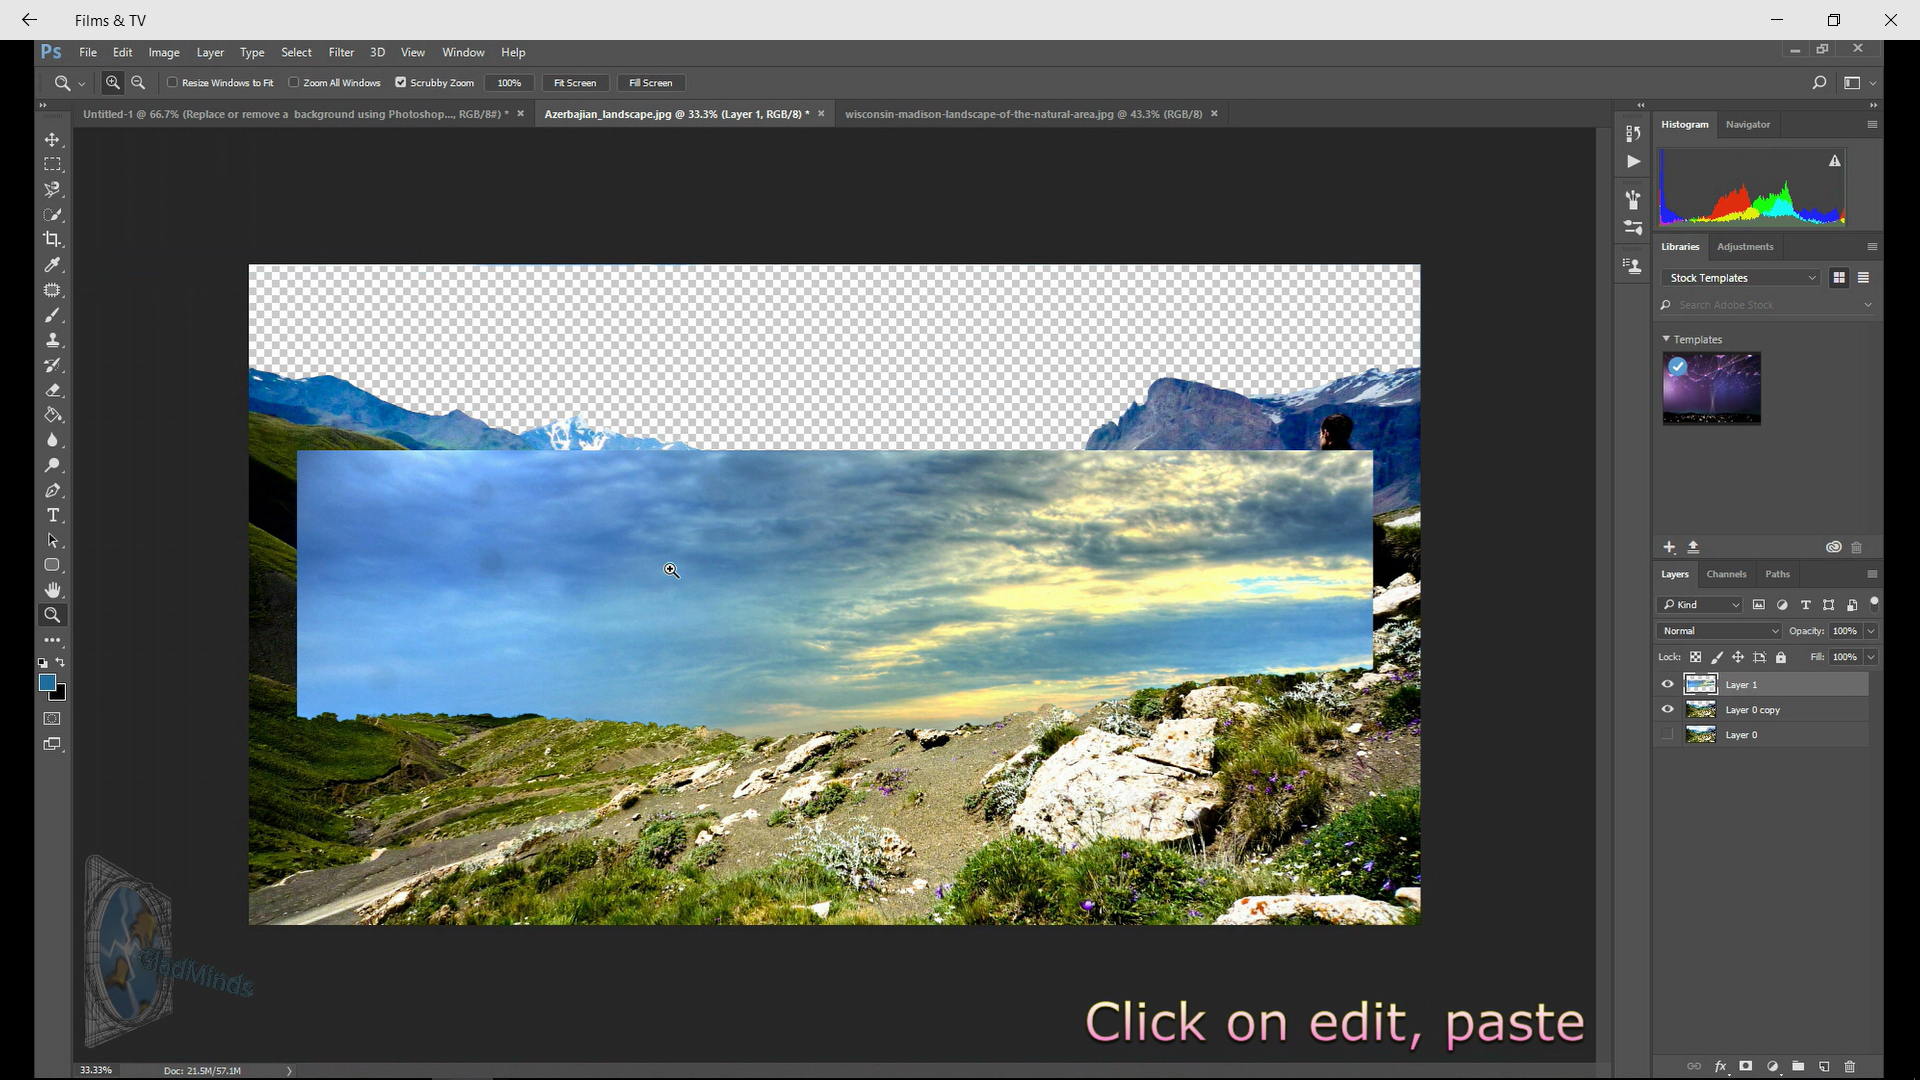Toggle visibility of Layer 1
The height and width of the screenshot is (1080, 1920).
click(1667, 683)
